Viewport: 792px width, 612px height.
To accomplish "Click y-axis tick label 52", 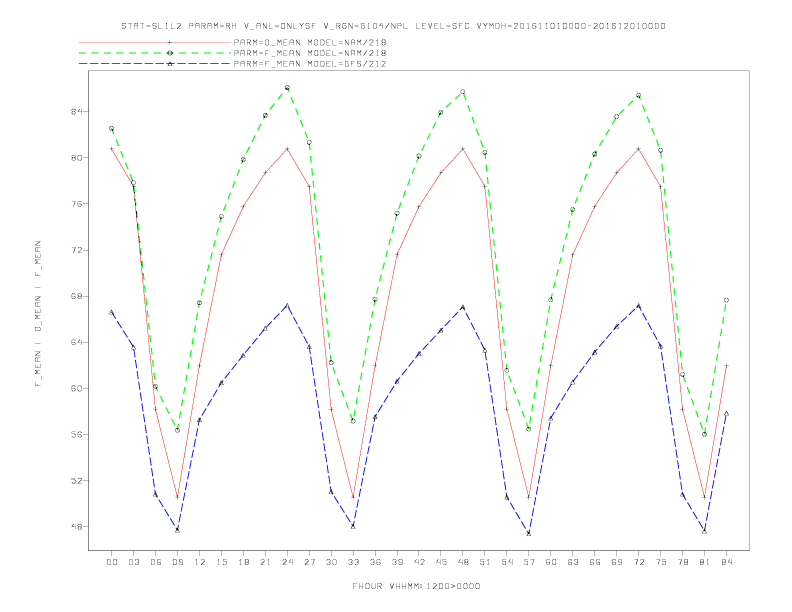I will click(x=77, y=481).
